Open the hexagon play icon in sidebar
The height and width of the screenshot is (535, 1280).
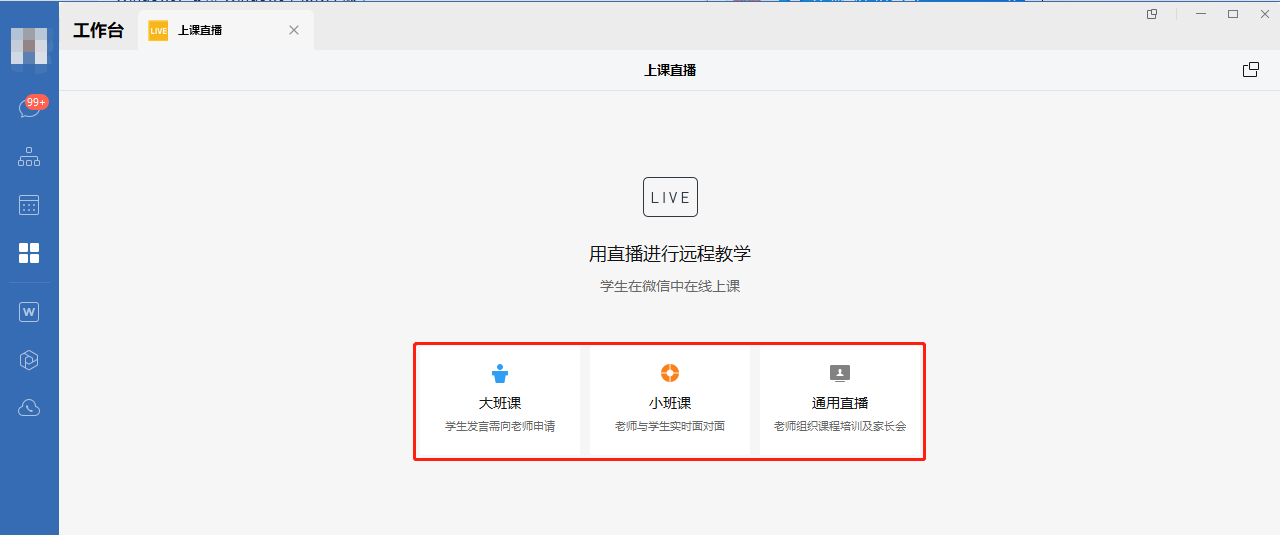pyautogui.click(x=29, y=360)
